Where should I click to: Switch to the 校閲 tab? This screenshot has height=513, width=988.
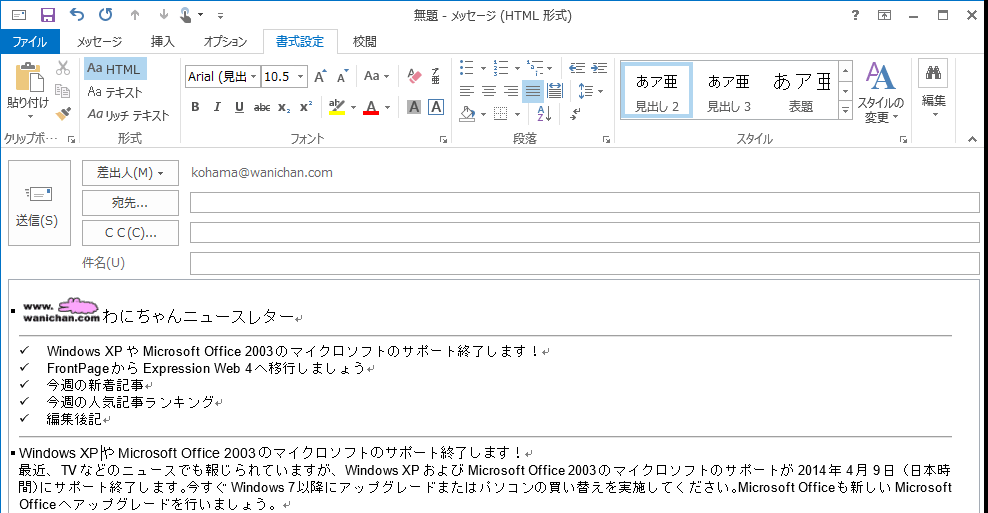(x=365, y=42)
